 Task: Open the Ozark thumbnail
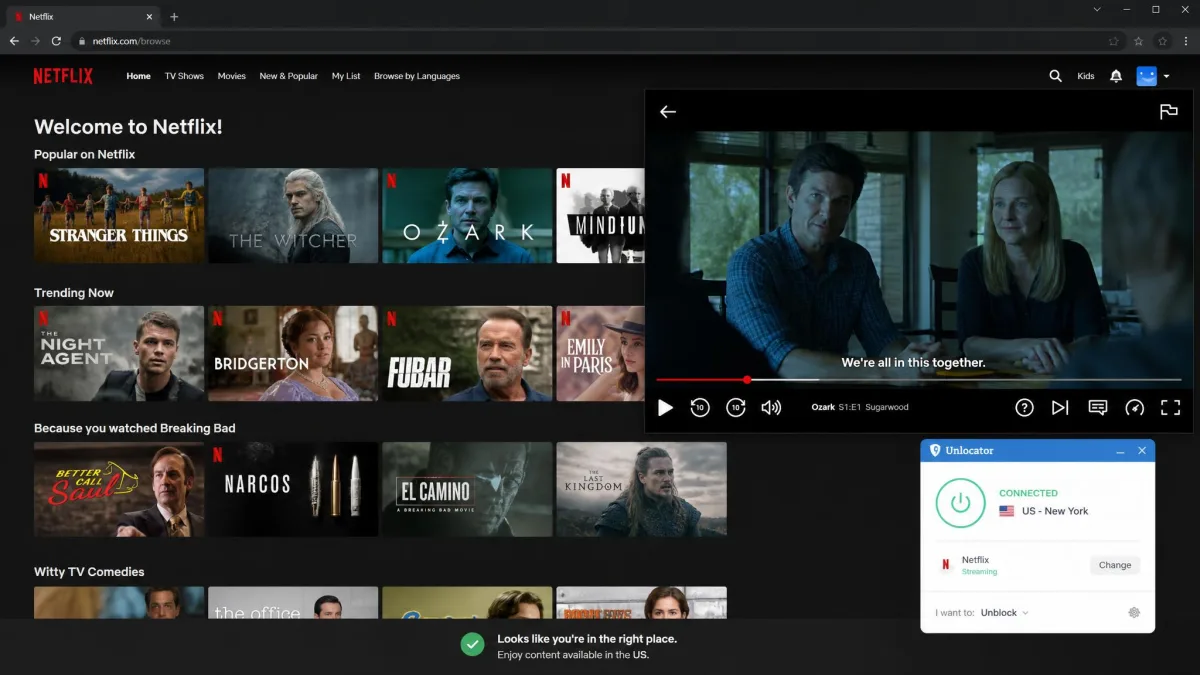pyautogui.click(x=467, y=215)
